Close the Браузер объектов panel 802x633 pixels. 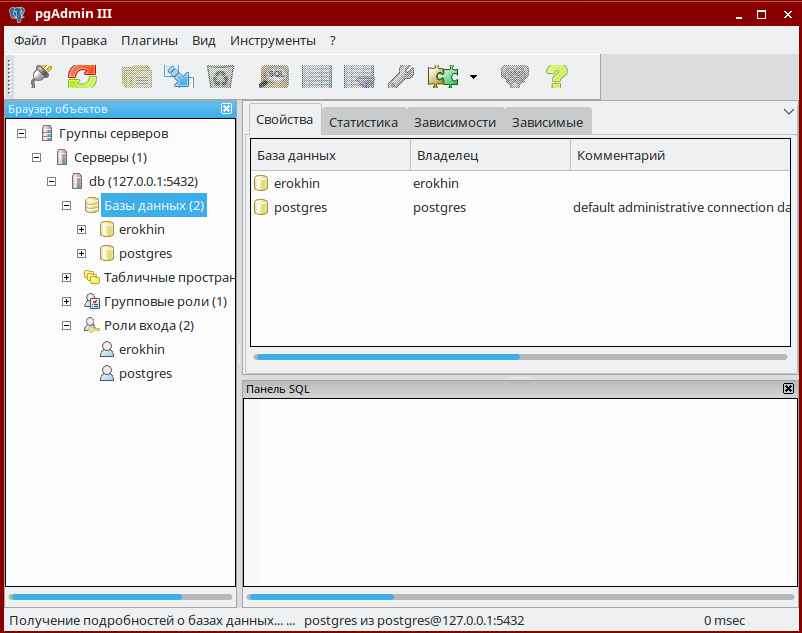[226, 108]
